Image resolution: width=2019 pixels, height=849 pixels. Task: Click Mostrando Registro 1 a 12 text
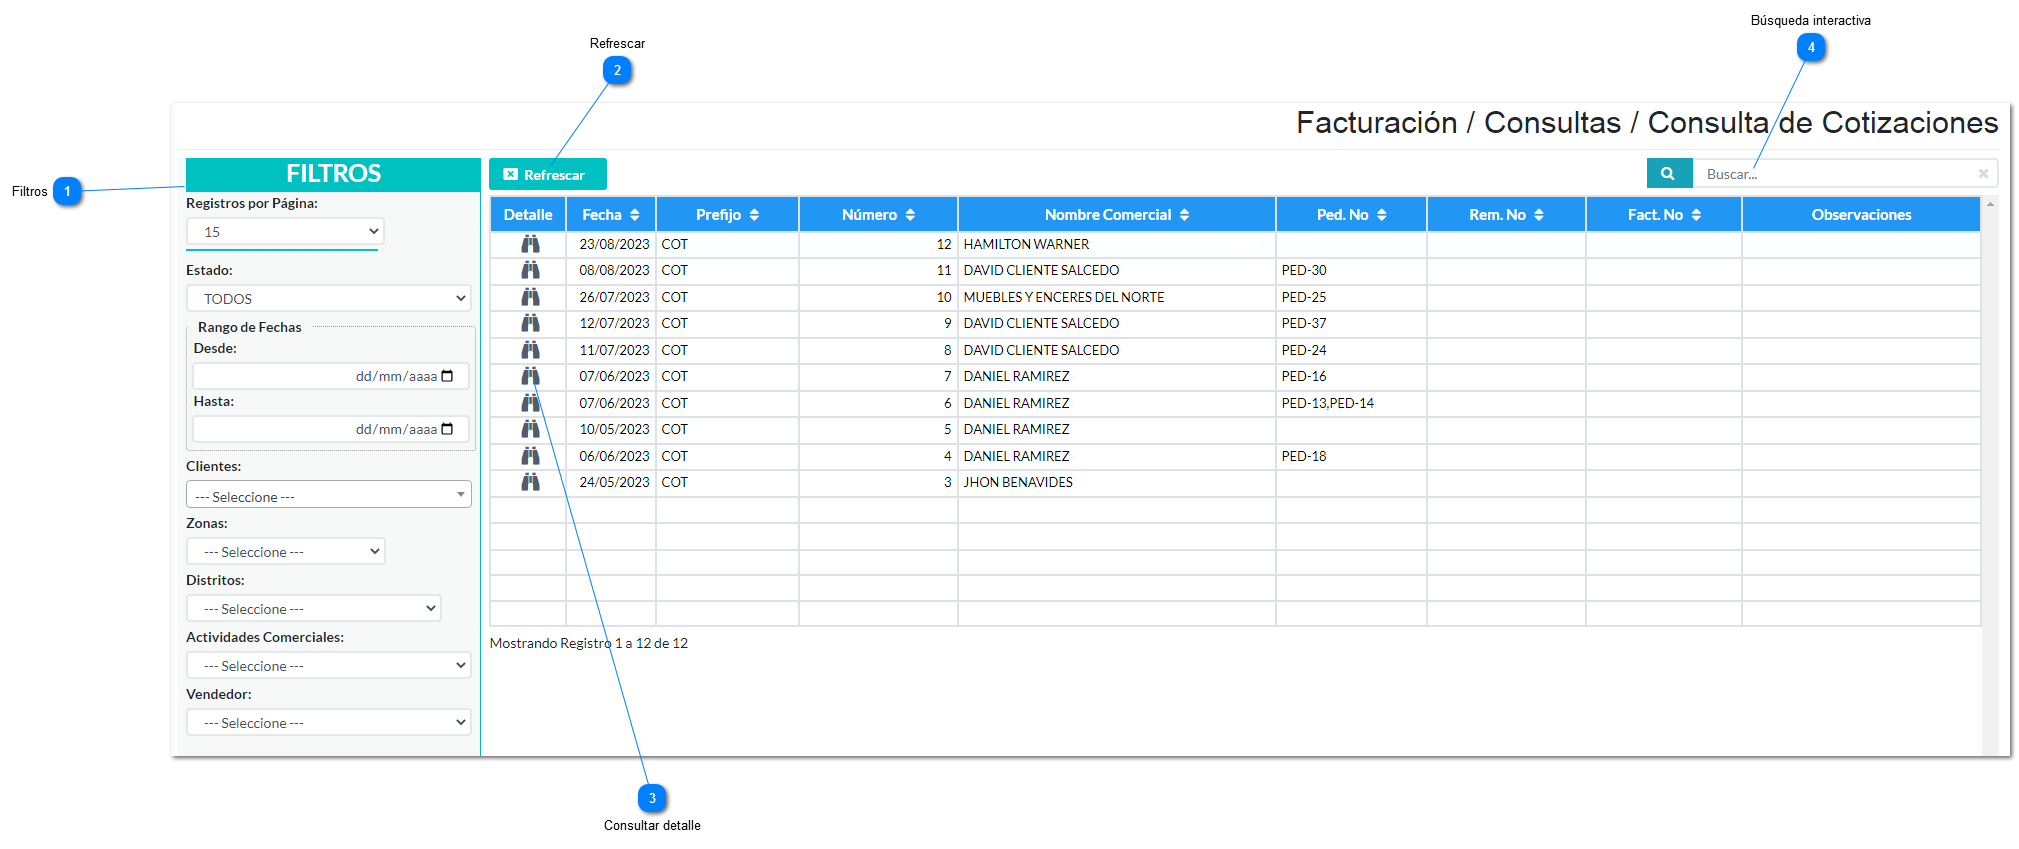pyautogui.click(x=589, y=643)
